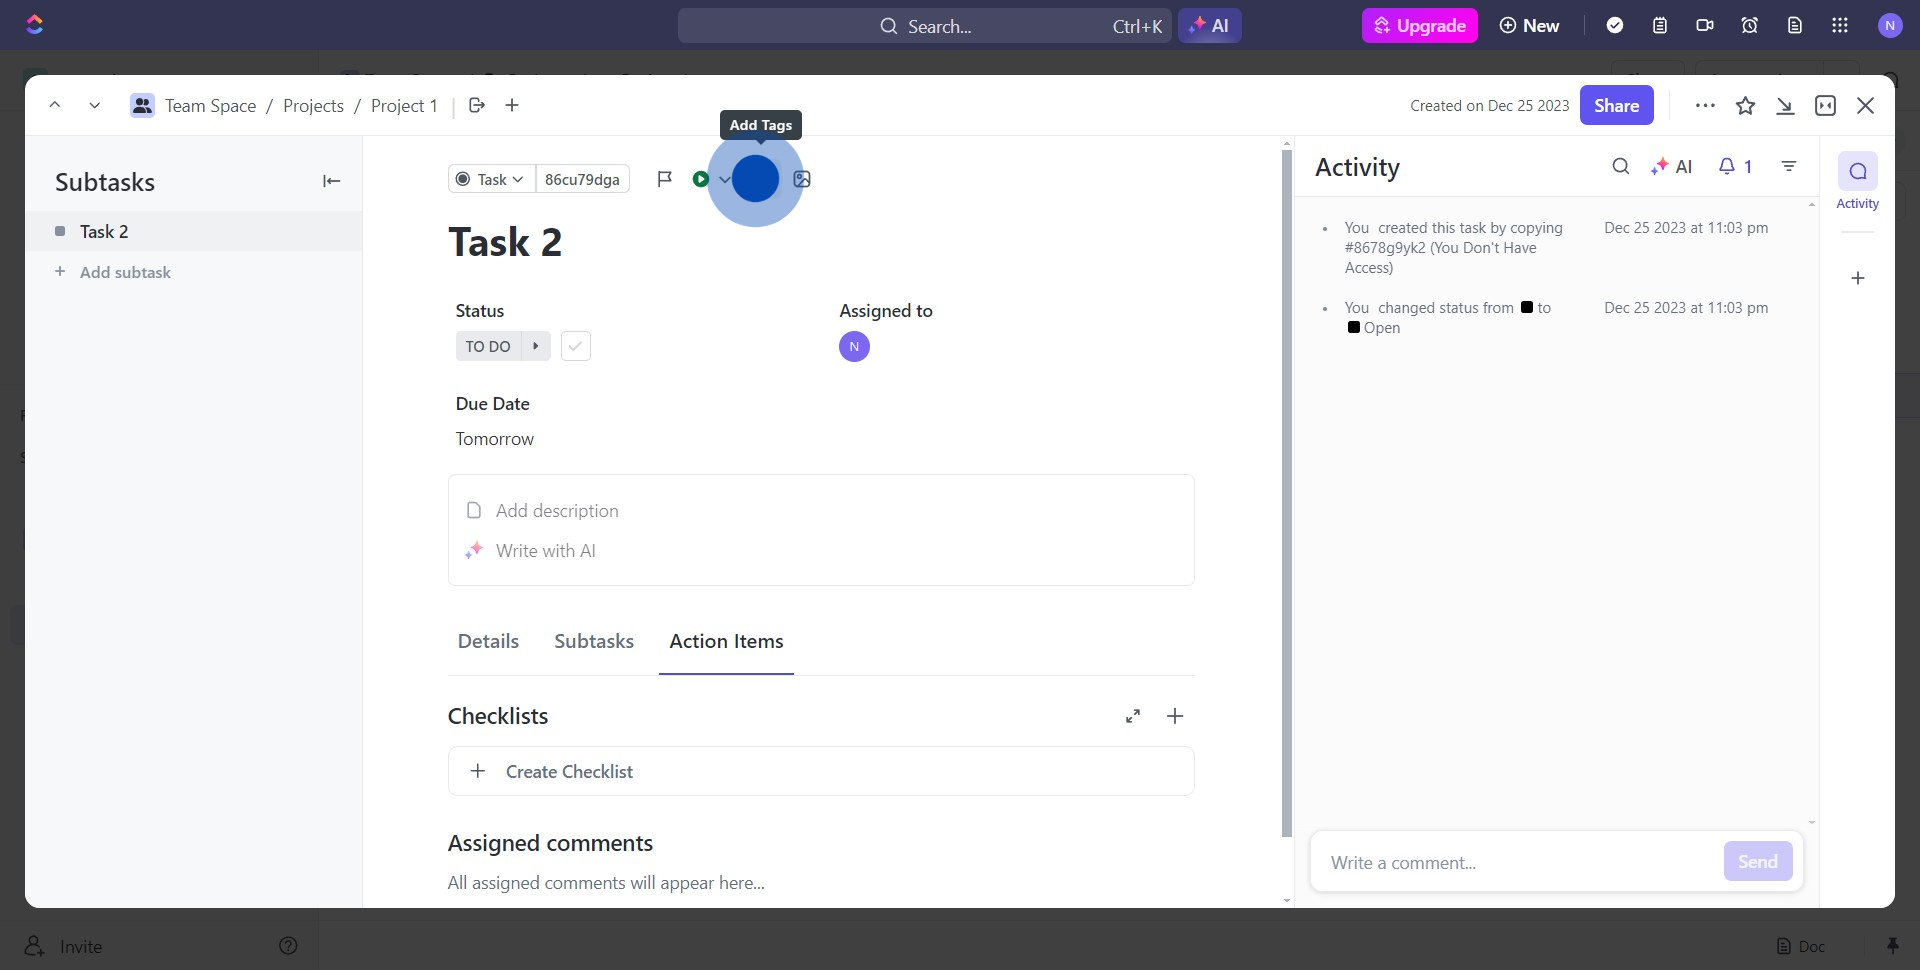1920x970 pixels.
Task: Click the cover image icon
Action: 802,179
